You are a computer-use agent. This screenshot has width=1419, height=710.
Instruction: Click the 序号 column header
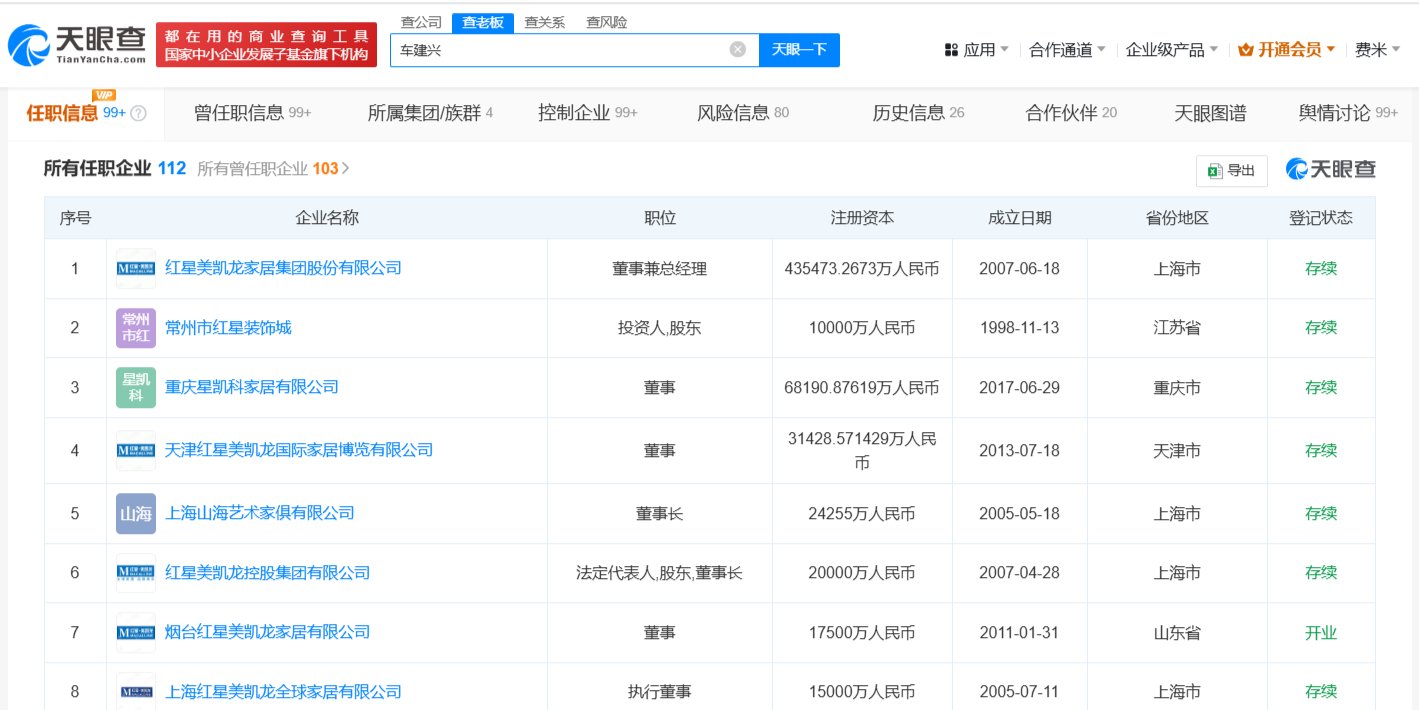tap(75, 218)
